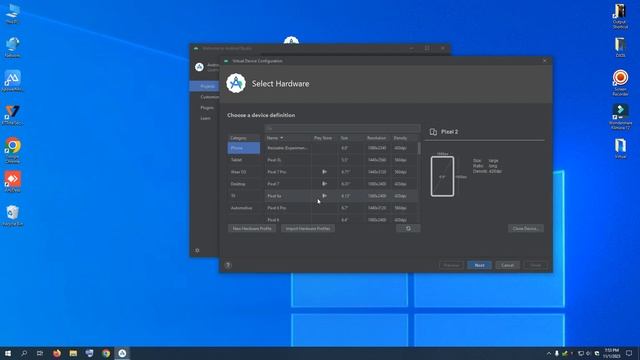Screen dimensions: 640x360
Task: Open ApowerMirror desktop icon
Action: 13,80
